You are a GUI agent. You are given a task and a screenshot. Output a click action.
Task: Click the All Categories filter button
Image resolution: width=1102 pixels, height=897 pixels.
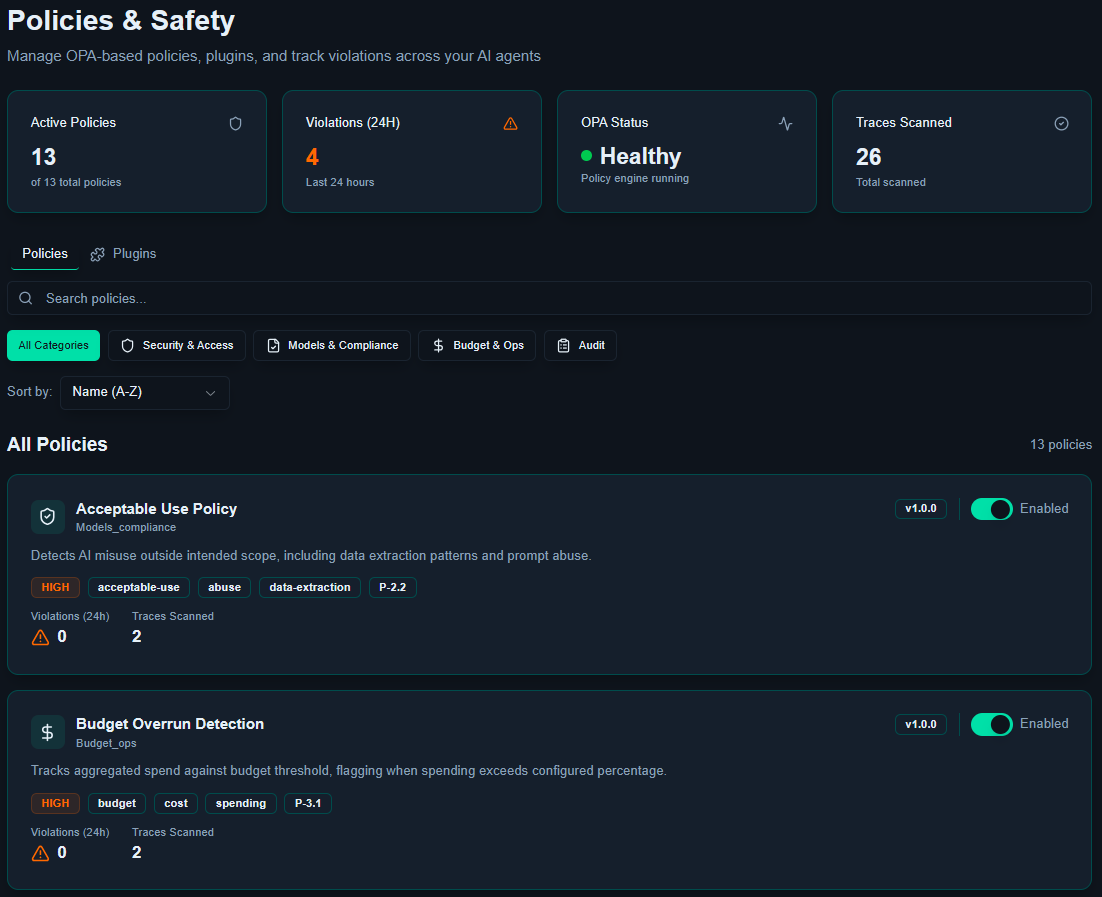pyautogui.click(x=54, y=346)
